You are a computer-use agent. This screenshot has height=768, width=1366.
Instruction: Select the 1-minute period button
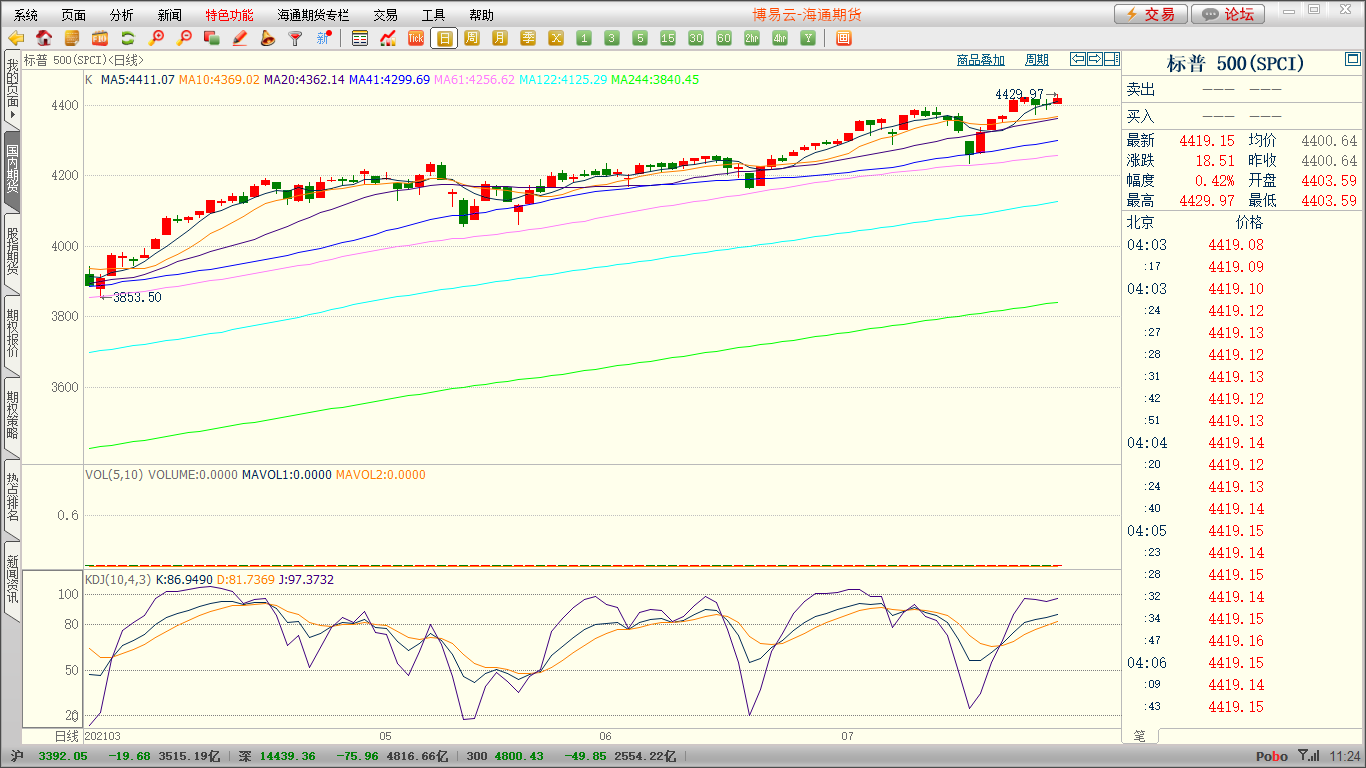click(584, 39)
